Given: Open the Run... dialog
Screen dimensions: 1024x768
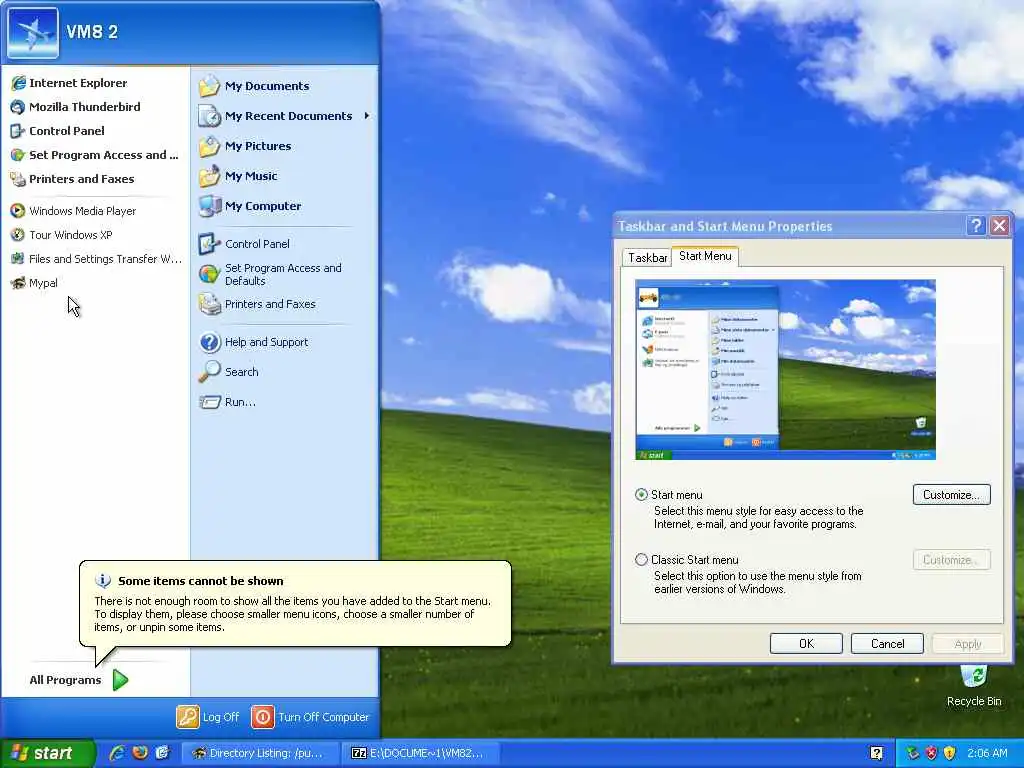Looking at the screenshot, I should click(x=227, y=402).
